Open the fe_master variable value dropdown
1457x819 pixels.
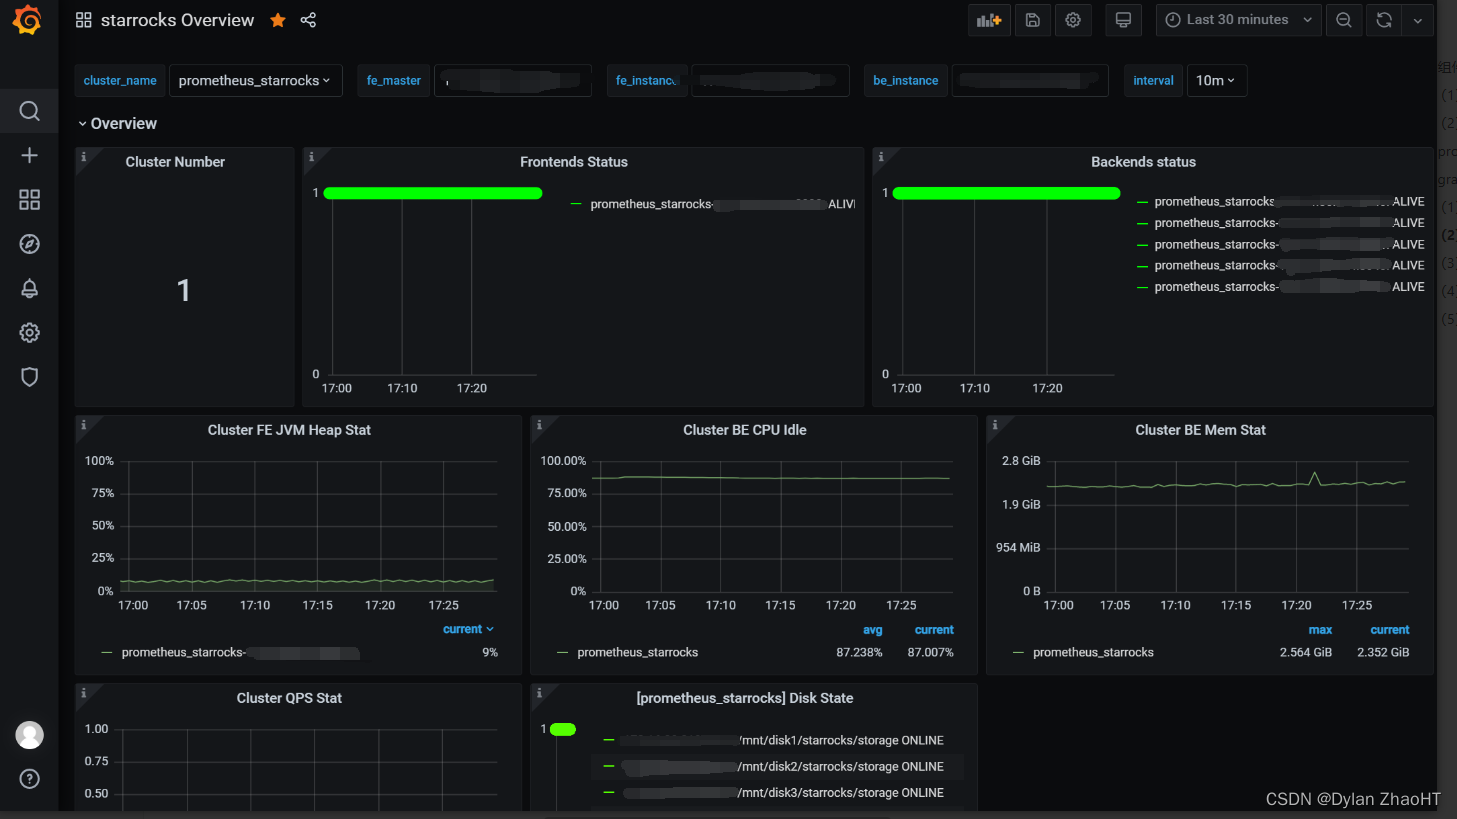pyautogui.click(x=513, y=81)
